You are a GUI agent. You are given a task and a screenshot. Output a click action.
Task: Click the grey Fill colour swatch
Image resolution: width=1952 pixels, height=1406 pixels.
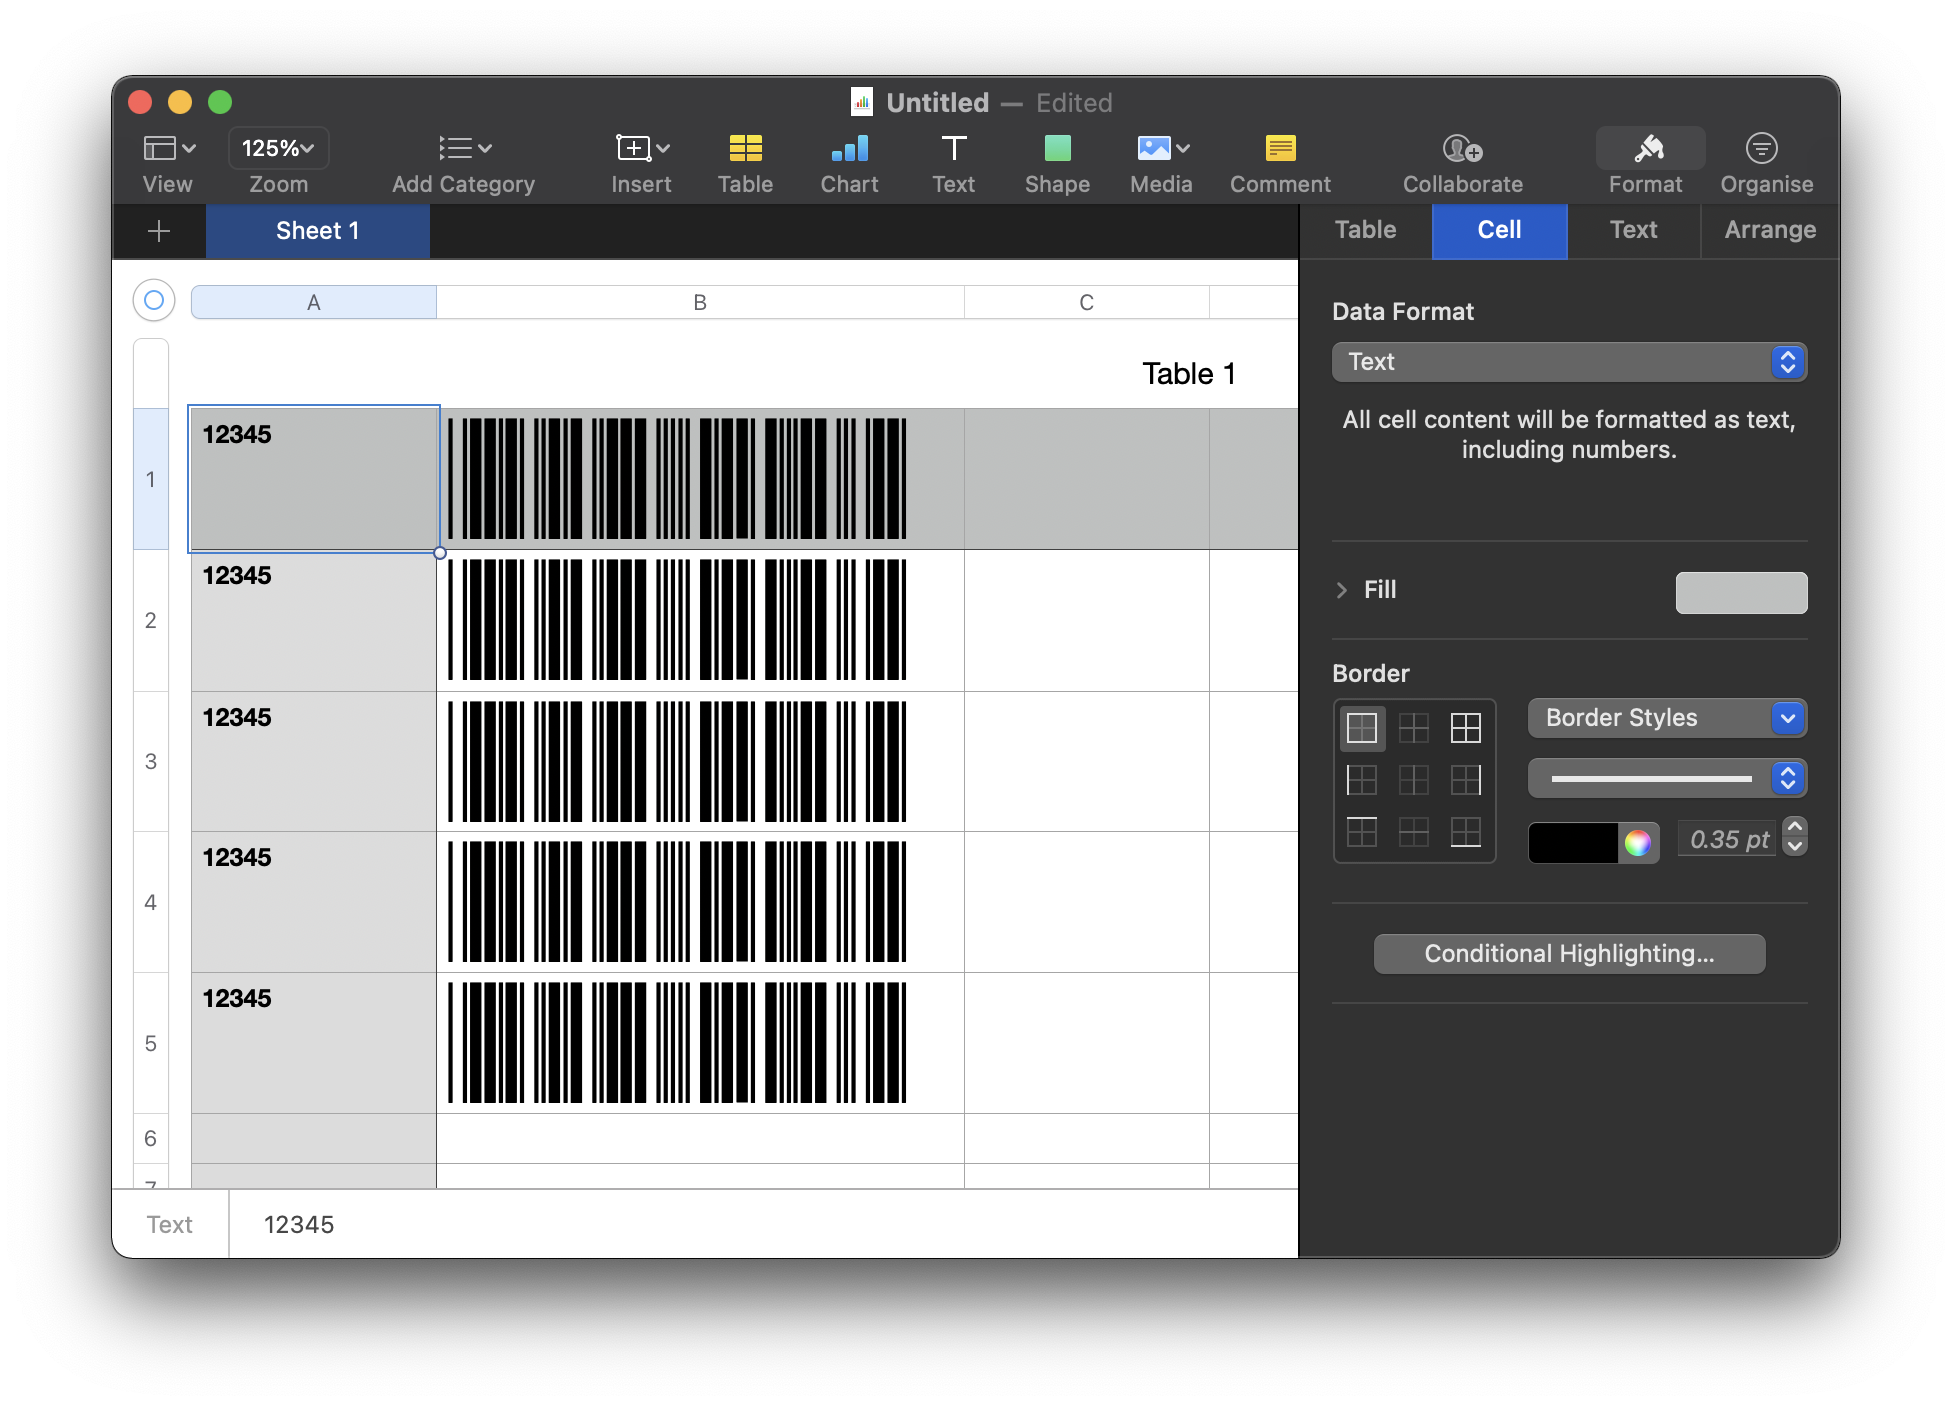(1741, 593)
